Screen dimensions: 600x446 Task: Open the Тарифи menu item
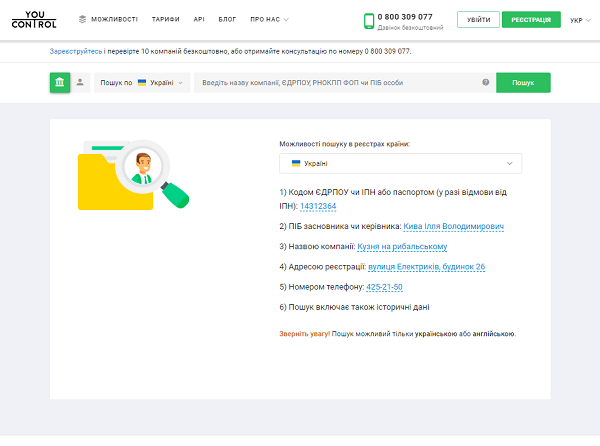(166, 19)
